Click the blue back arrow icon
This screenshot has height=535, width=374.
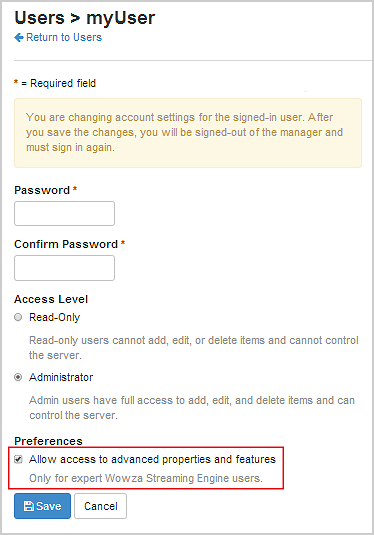coord(19,37)
